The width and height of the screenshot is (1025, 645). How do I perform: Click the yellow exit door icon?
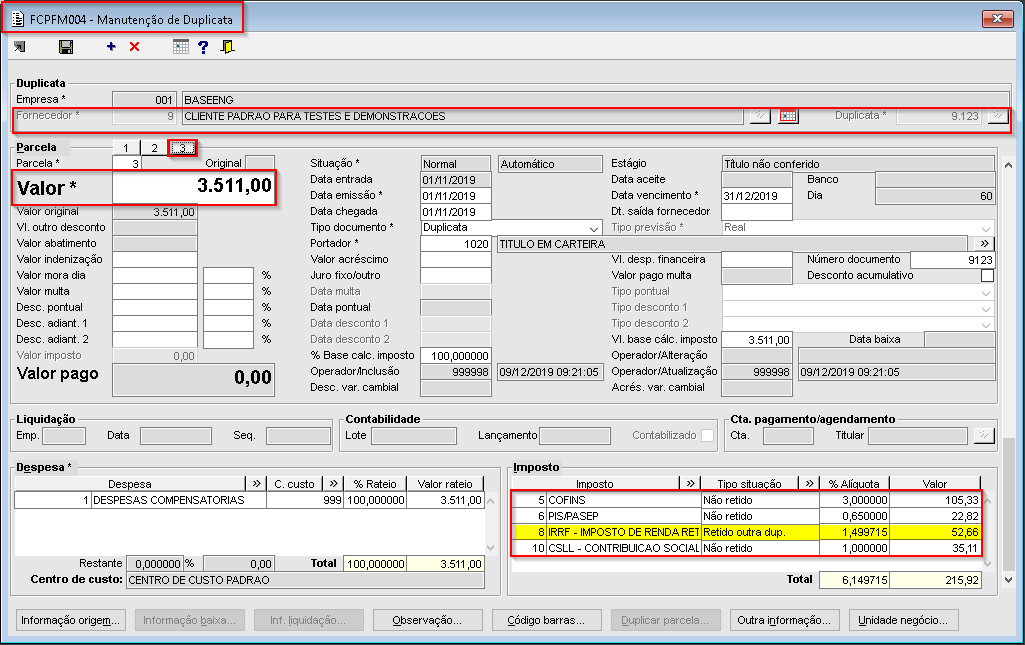pos(228,47)
